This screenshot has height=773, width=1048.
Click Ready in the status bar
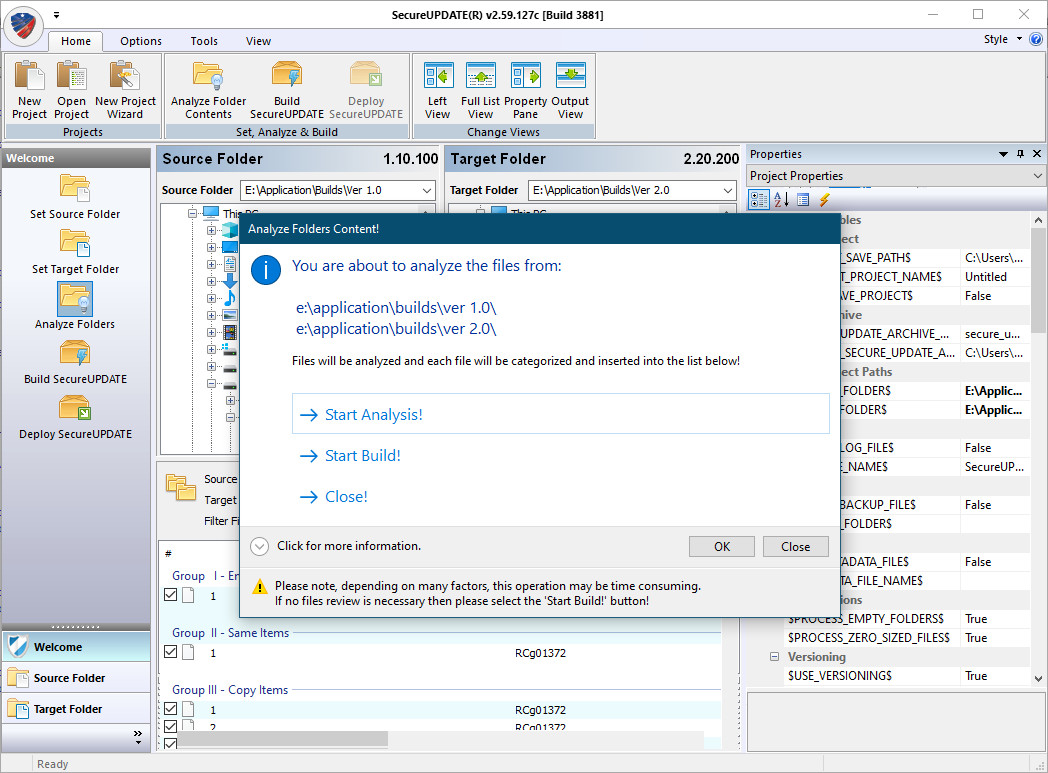coord(53,764)
